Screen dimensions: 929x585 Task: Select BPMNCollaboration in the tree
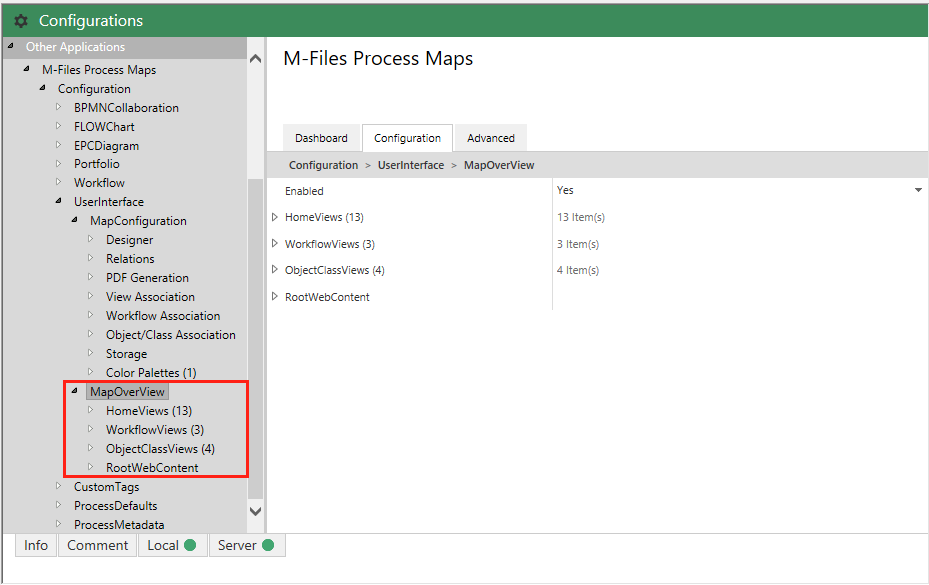tap(126, 108)
